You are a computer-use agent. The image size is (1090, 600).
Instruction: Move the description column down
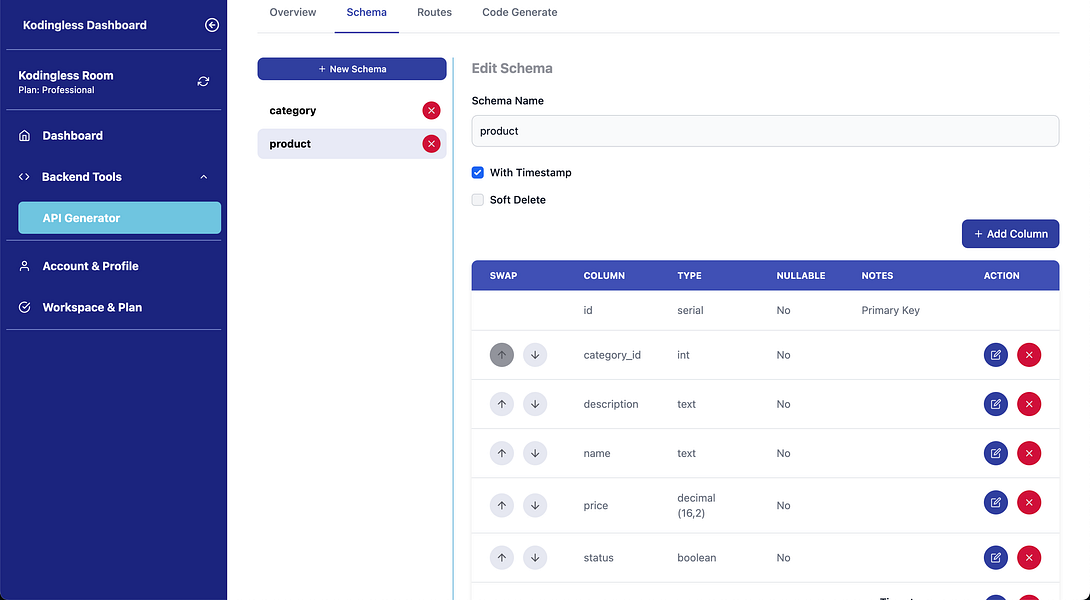point(535,404)
